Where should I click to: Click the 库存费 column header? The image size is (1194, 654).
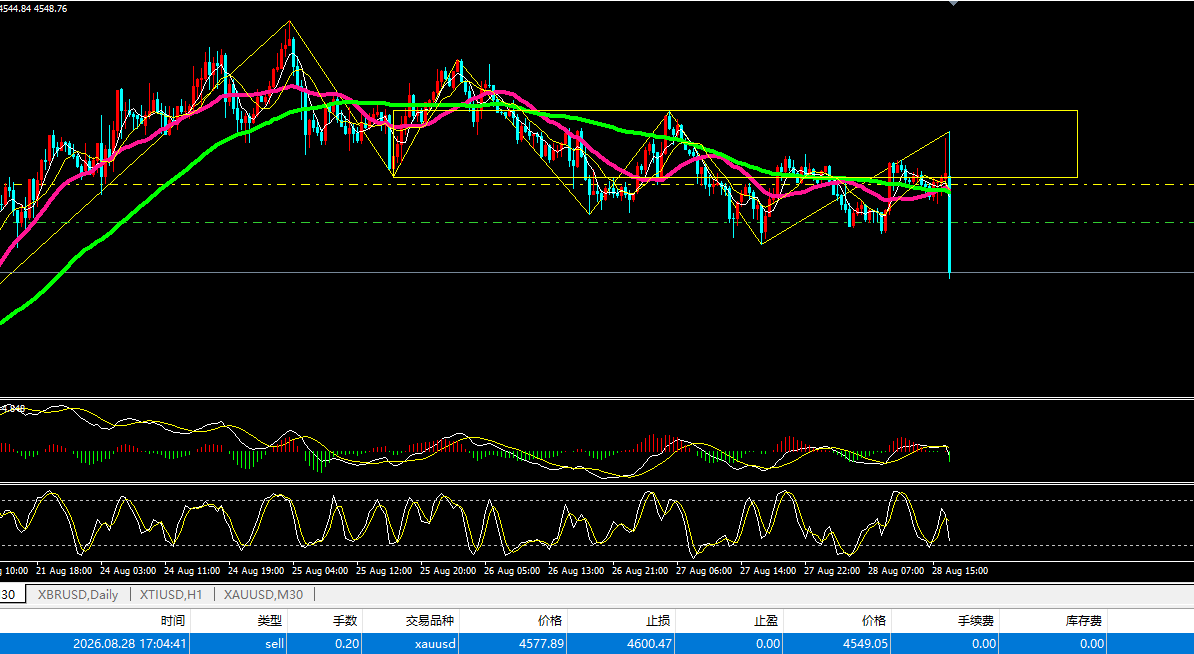point(1083,621)
